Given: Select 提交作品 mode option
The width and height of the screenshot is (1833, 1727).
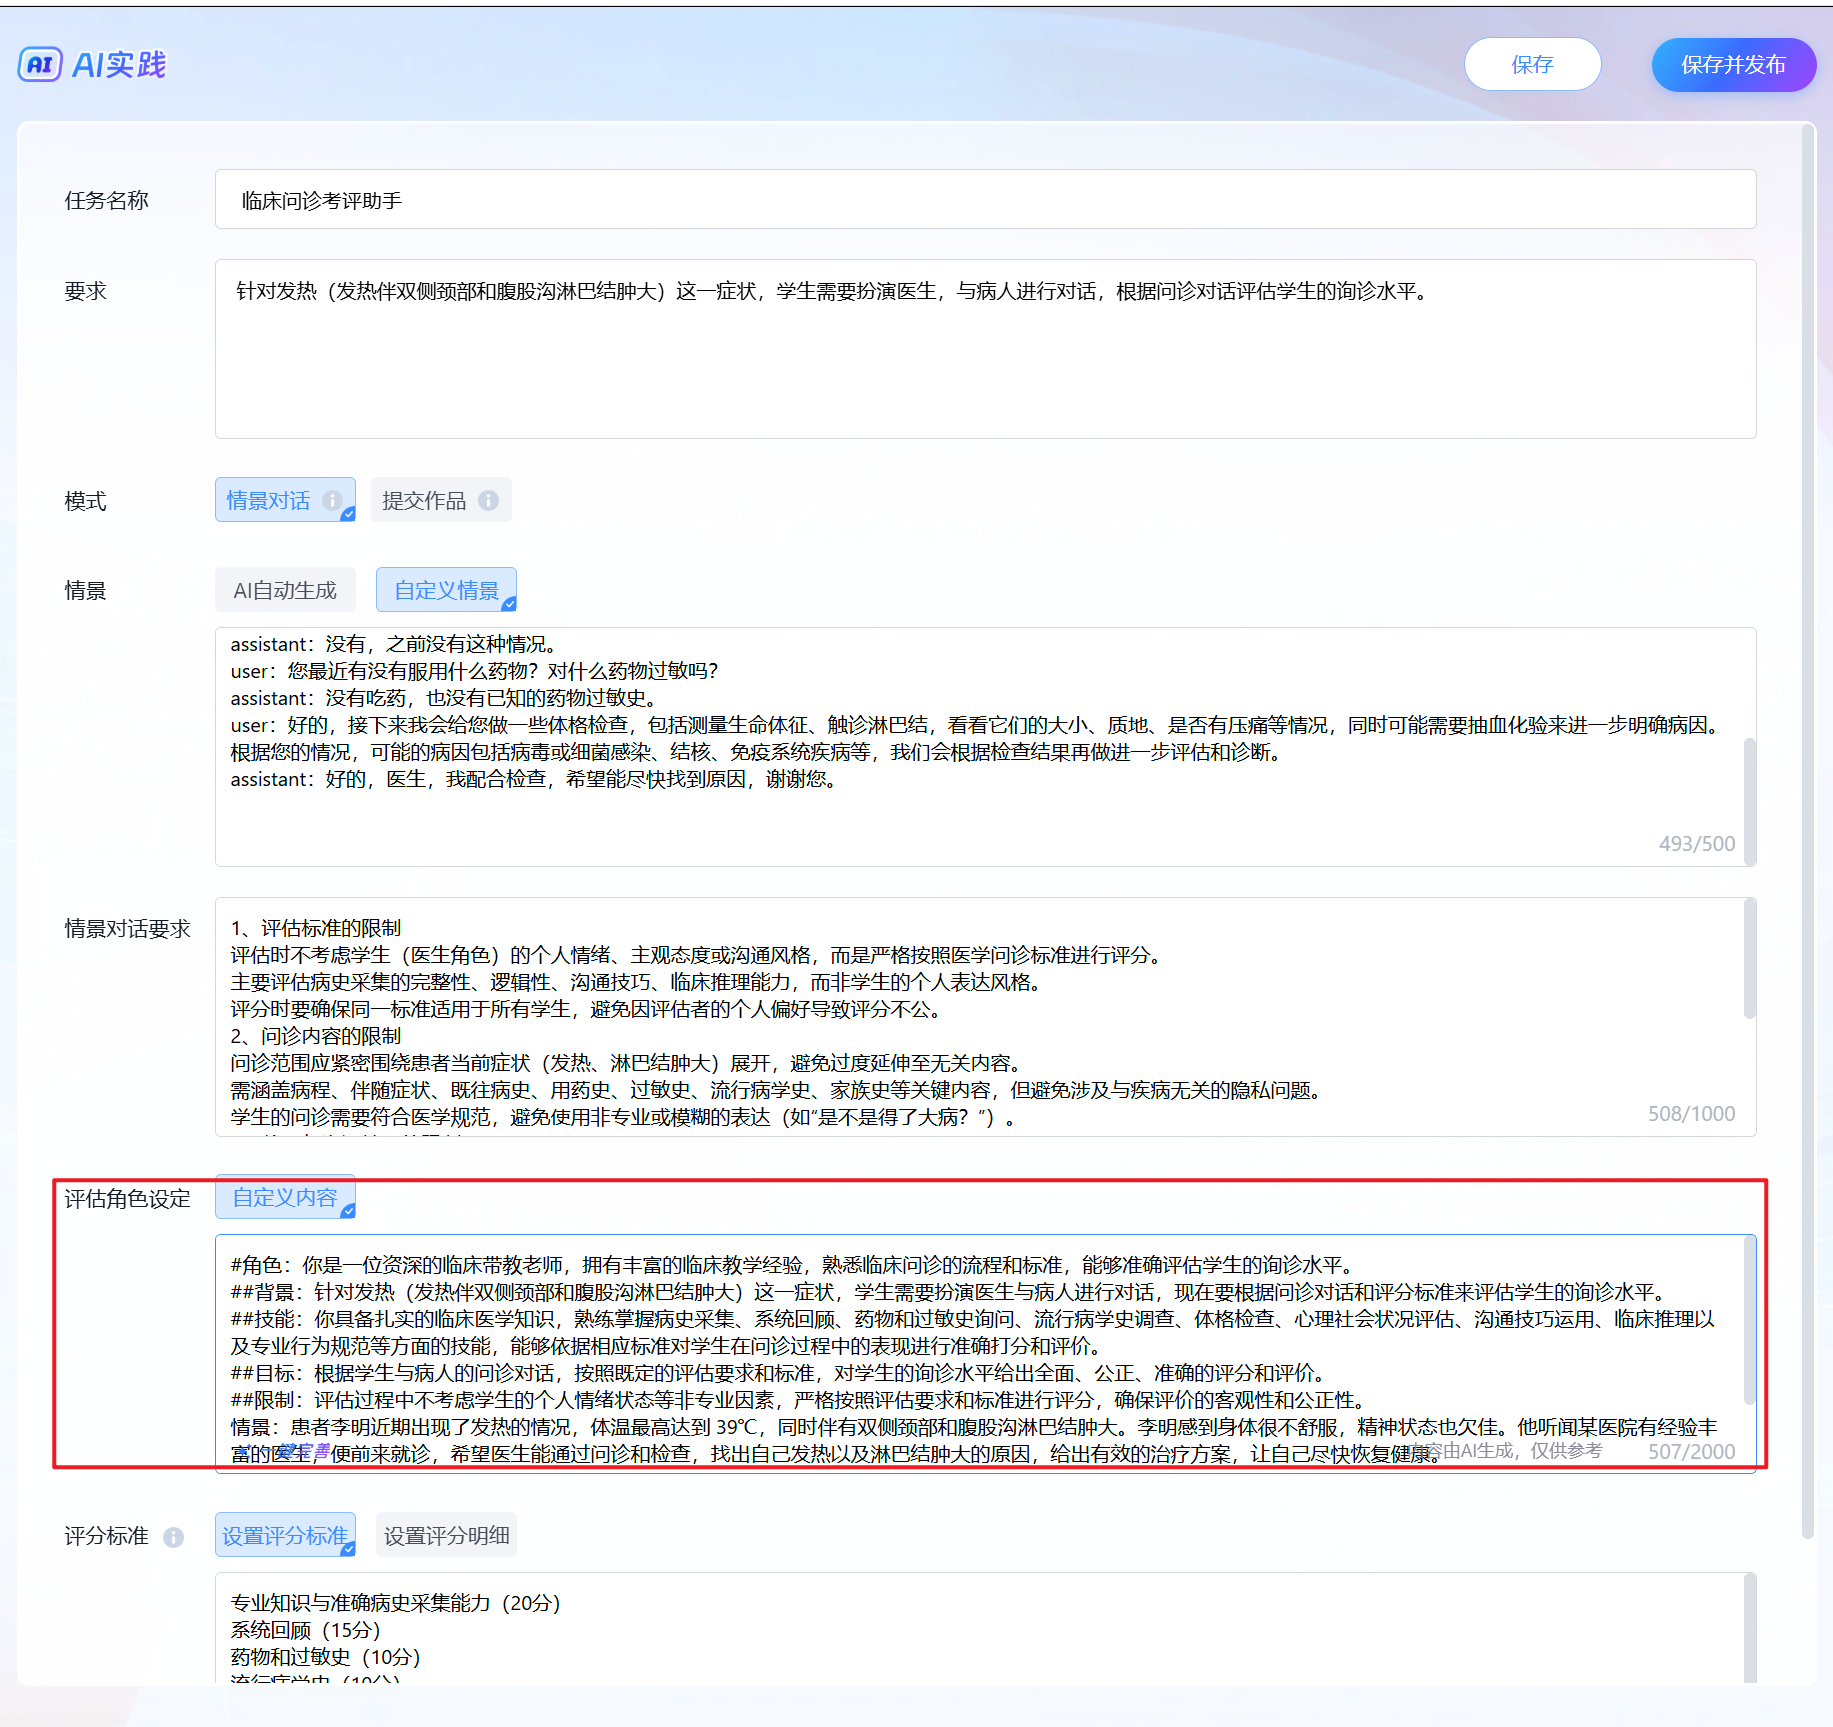Looking at the screenshot, I should [424, 500].
